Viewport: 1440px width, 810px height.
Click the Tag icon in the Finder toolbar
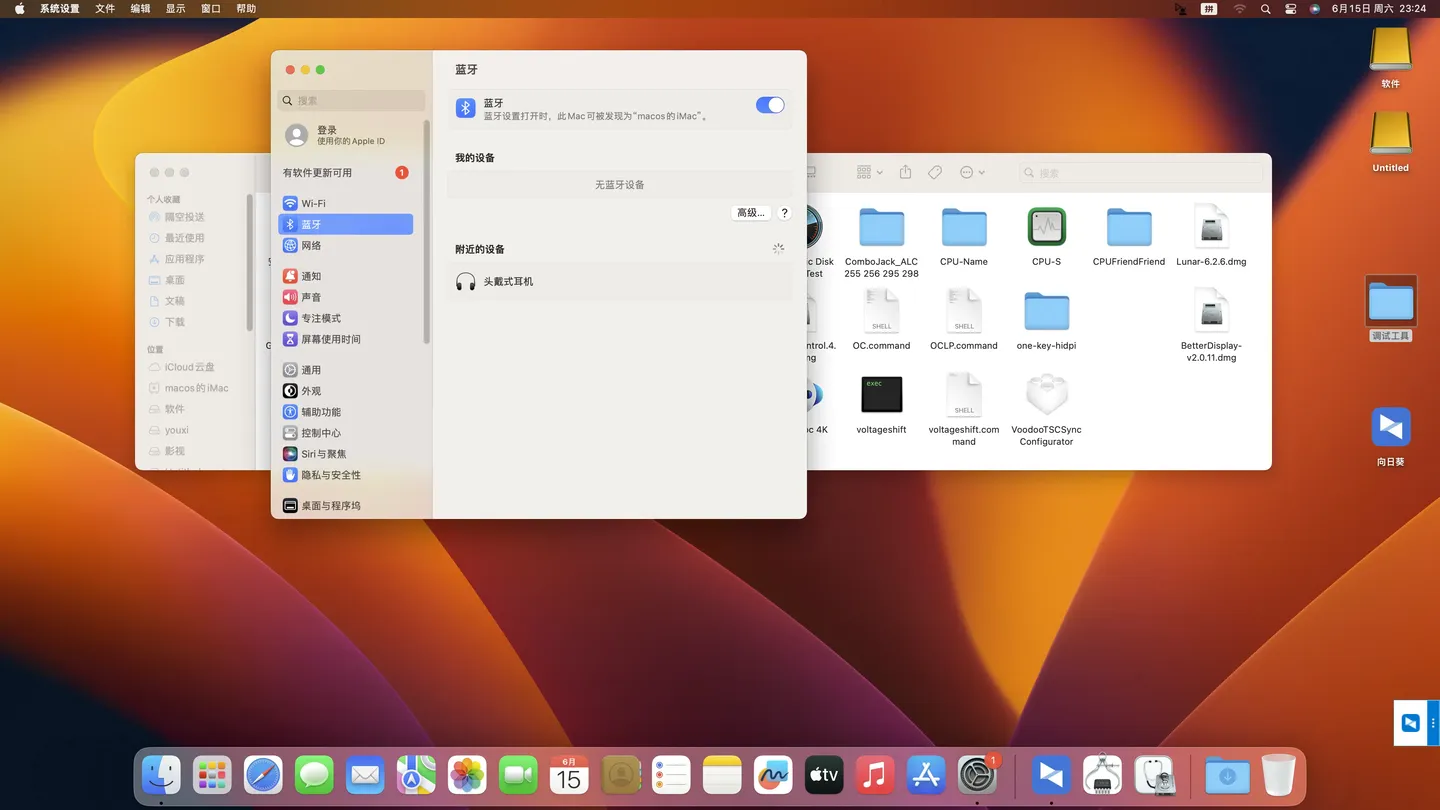934,172
